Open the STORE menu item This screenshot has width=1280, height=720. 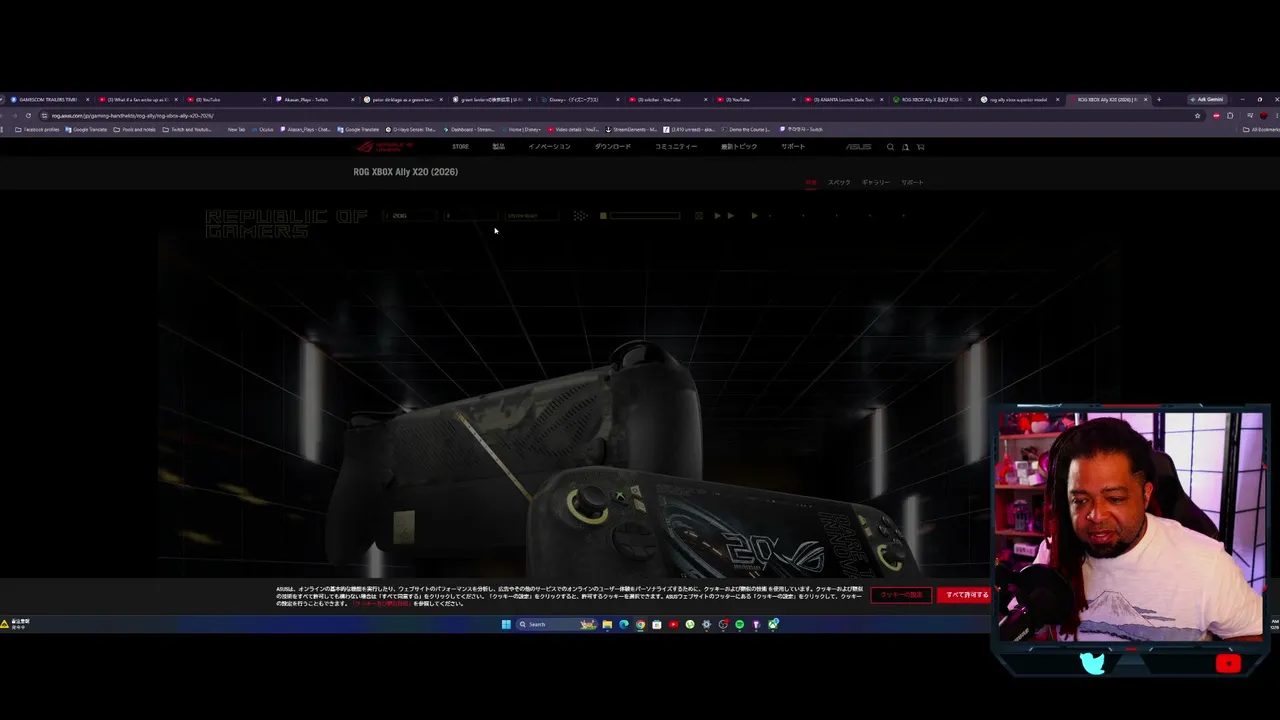(x=460, y=147)
